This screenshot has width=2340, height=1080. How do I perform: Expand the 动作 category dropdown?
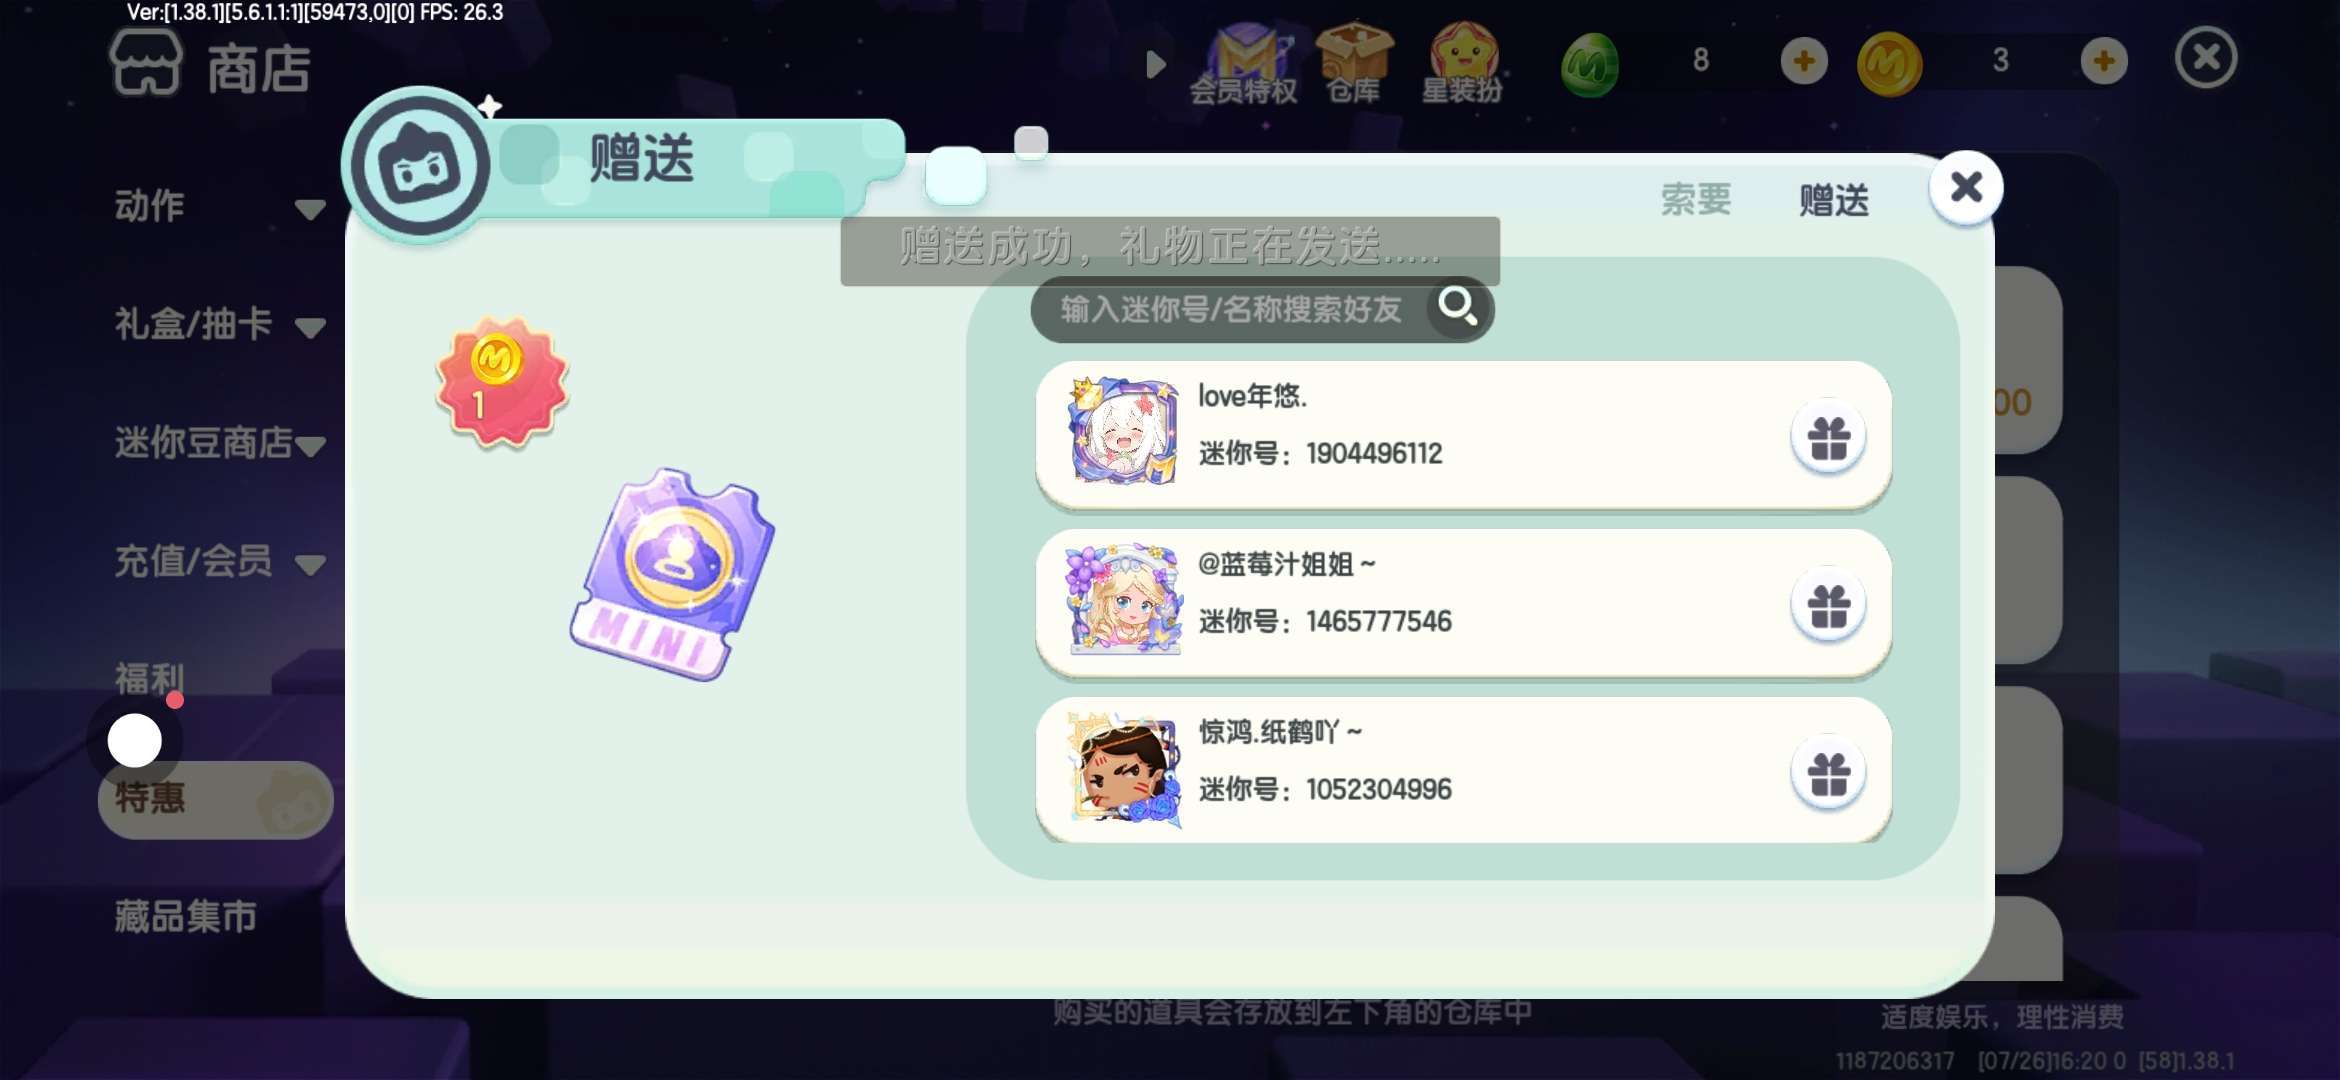[310, 208]
